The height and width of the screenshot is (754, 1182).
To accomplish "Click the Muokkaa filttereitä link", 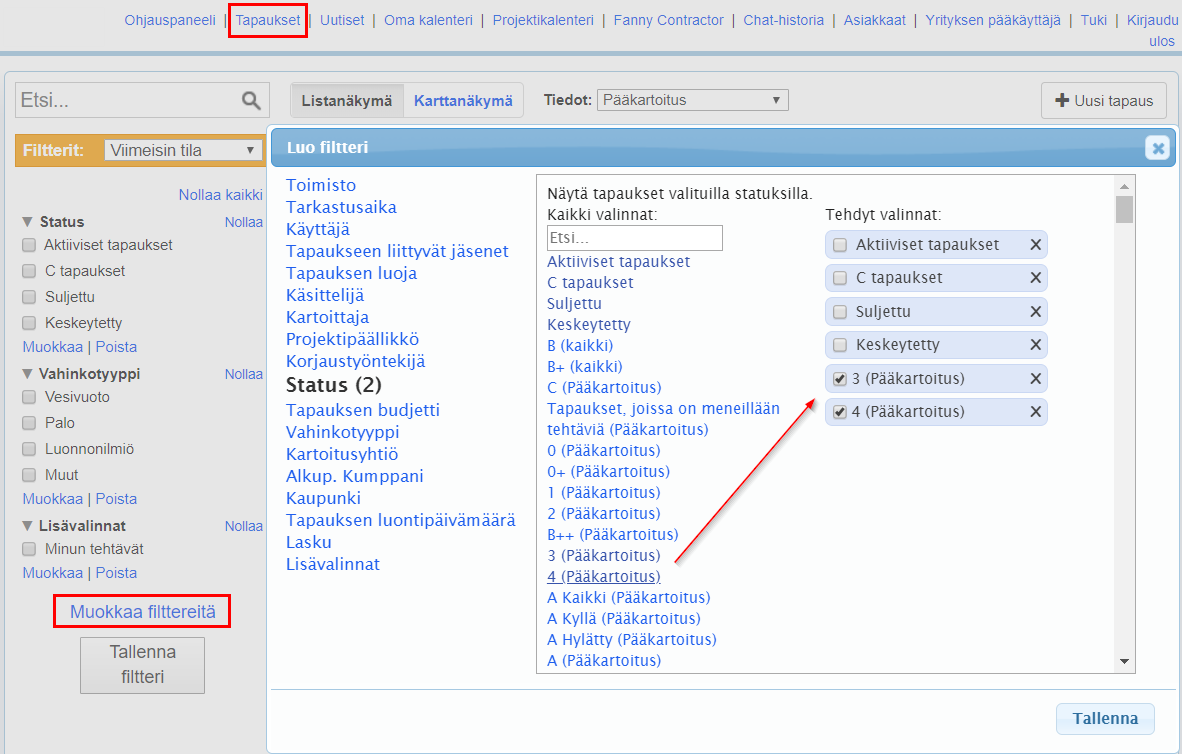I will click(x=142, y=610).
